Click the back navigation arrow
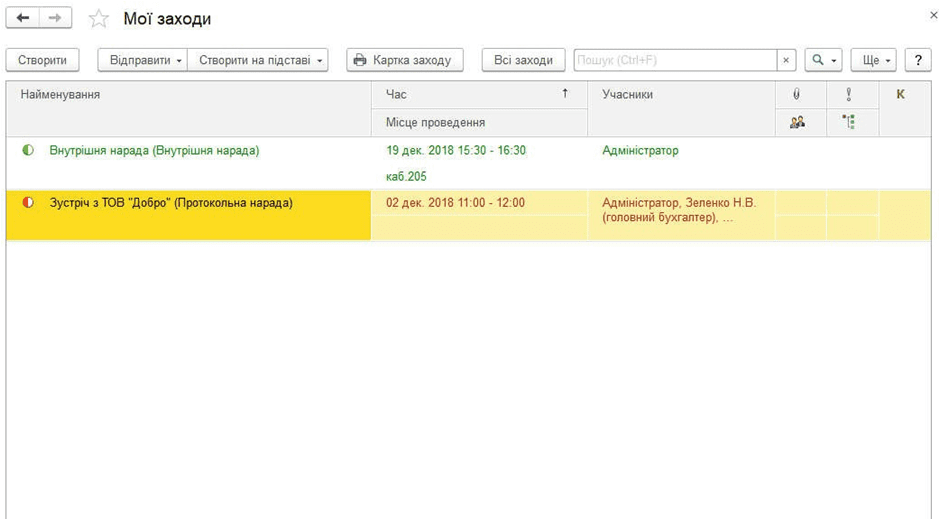This screenshot has width=940, height=520. [x=23, y=19]
